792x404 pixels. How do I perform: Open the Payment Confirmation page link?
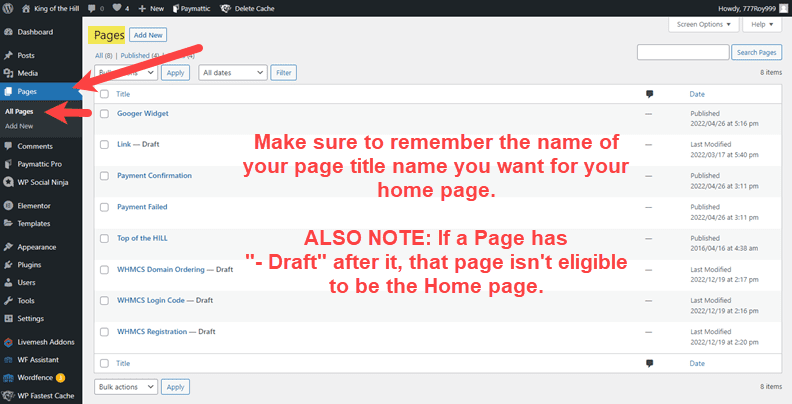click(155, 176)
